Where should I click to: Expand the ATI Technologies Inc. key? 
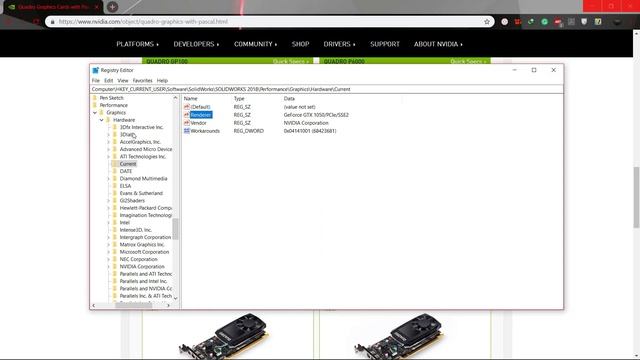pyautogui.click(x=109, y=157)
